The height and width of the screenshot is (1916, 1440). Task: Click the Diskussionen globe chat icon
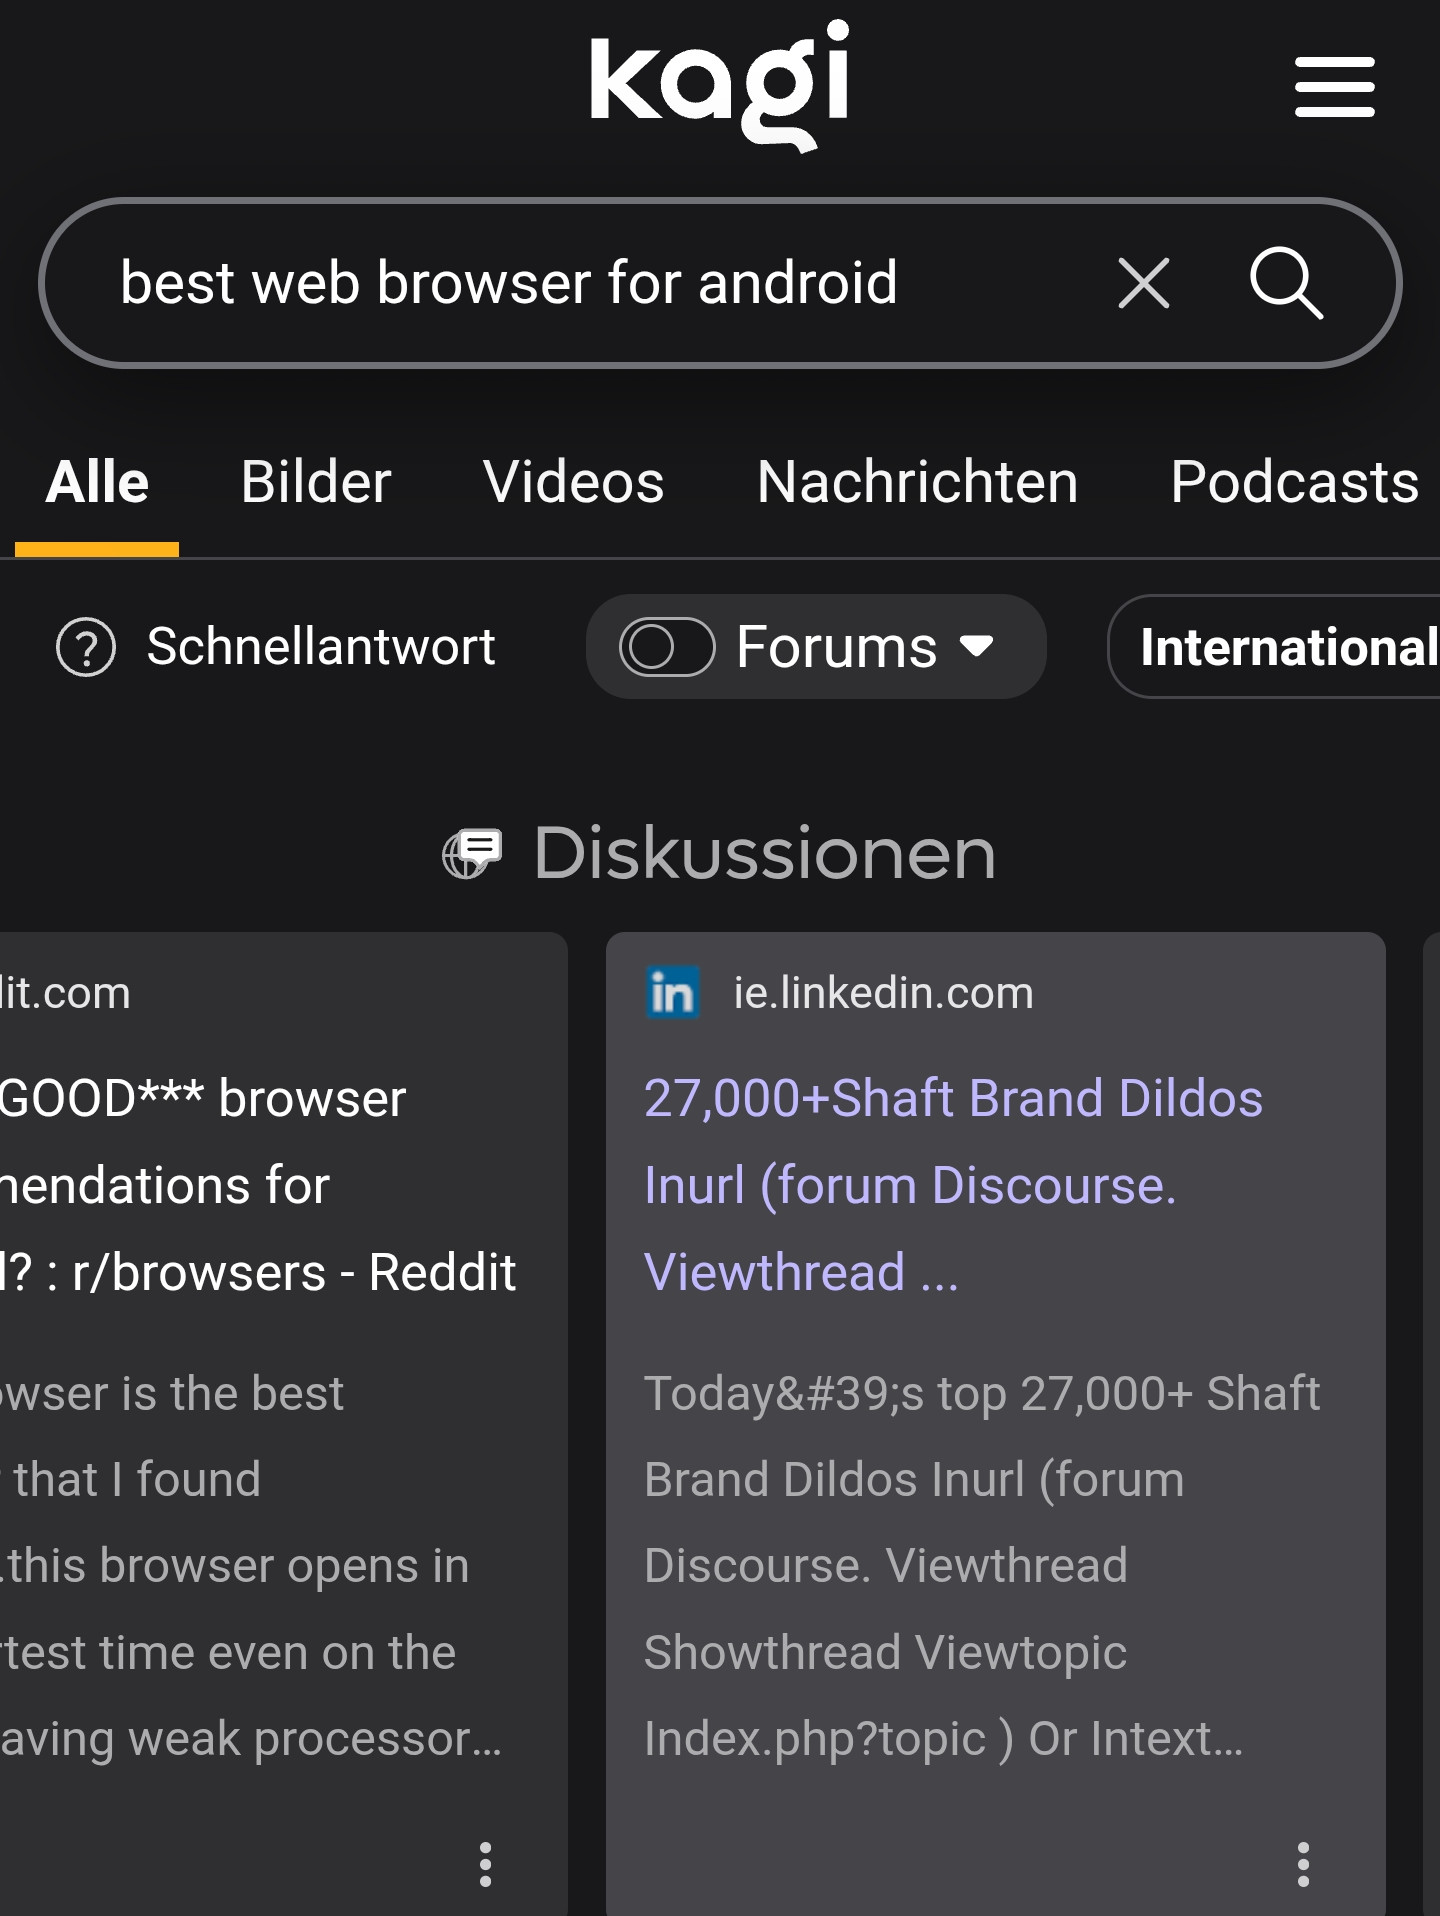pos(472,854)
